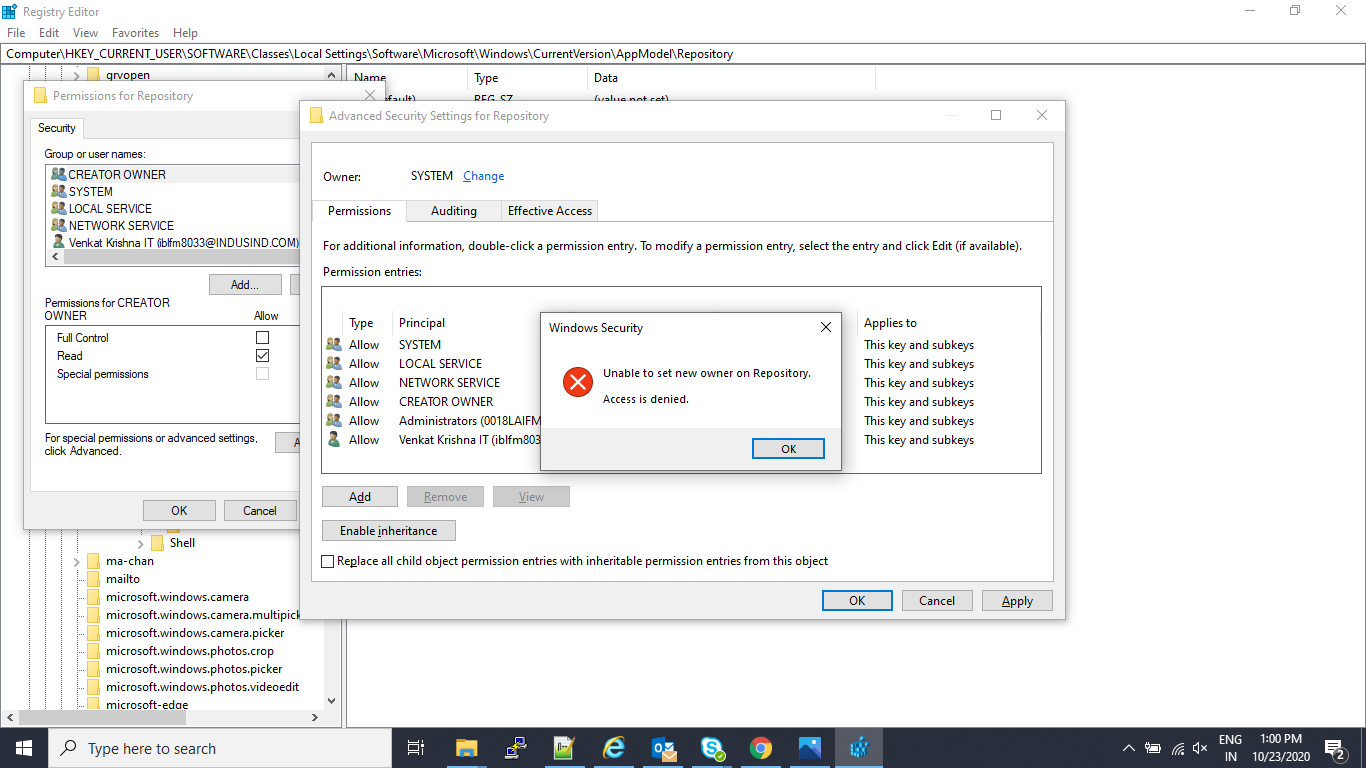Image resolution: width=1366 pixels, height=768 pixels.
Task: Open Outlook from the taskbar
Action: click(663, 748)
